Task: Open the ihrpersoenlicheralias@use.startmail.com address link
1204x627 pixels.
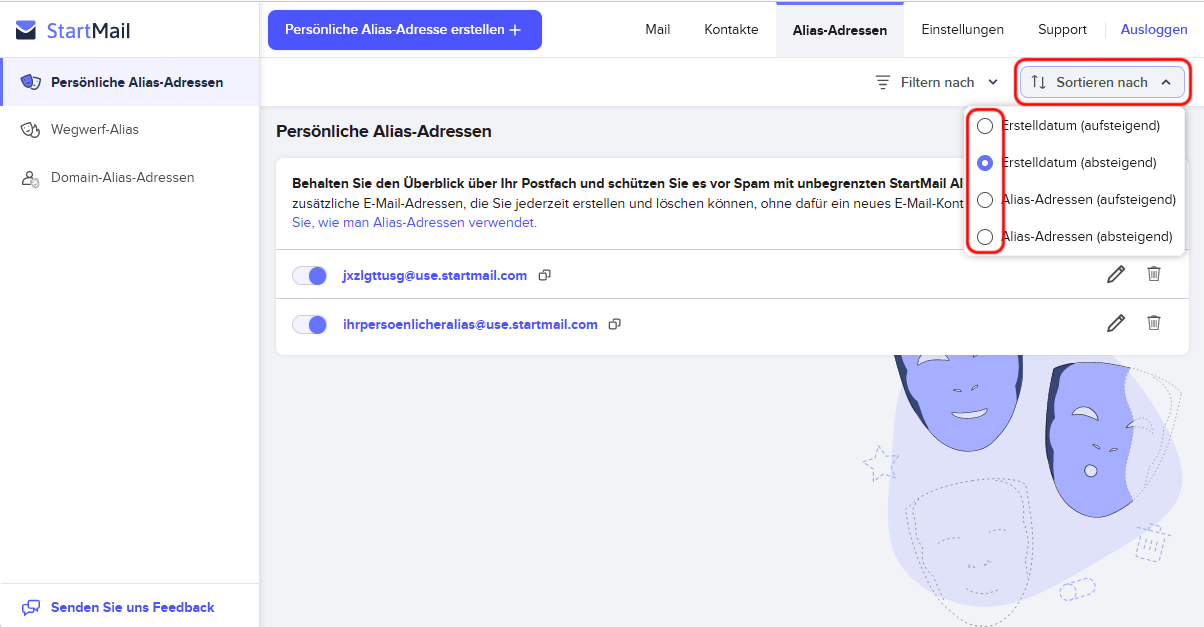Action: [x=470, y=324]
